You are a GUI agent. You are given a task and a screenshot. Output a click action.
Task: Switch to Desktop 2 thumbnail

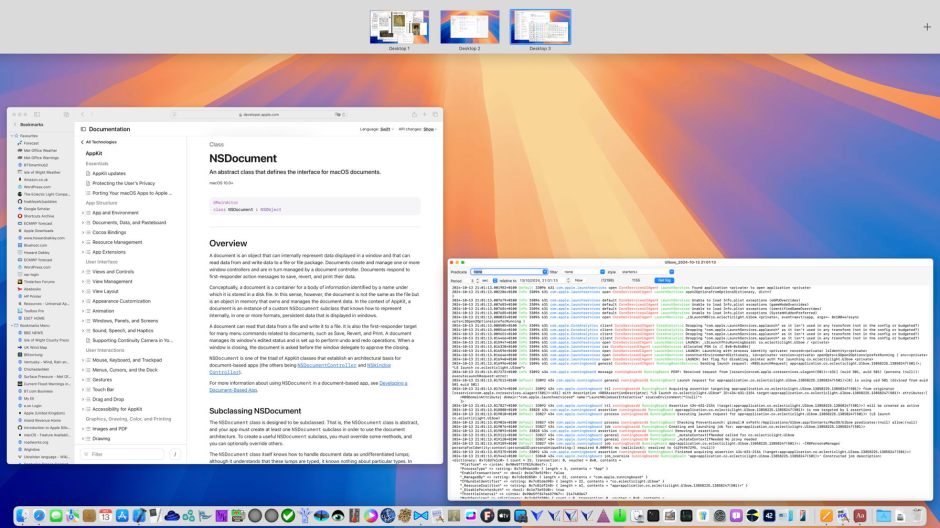469,27
